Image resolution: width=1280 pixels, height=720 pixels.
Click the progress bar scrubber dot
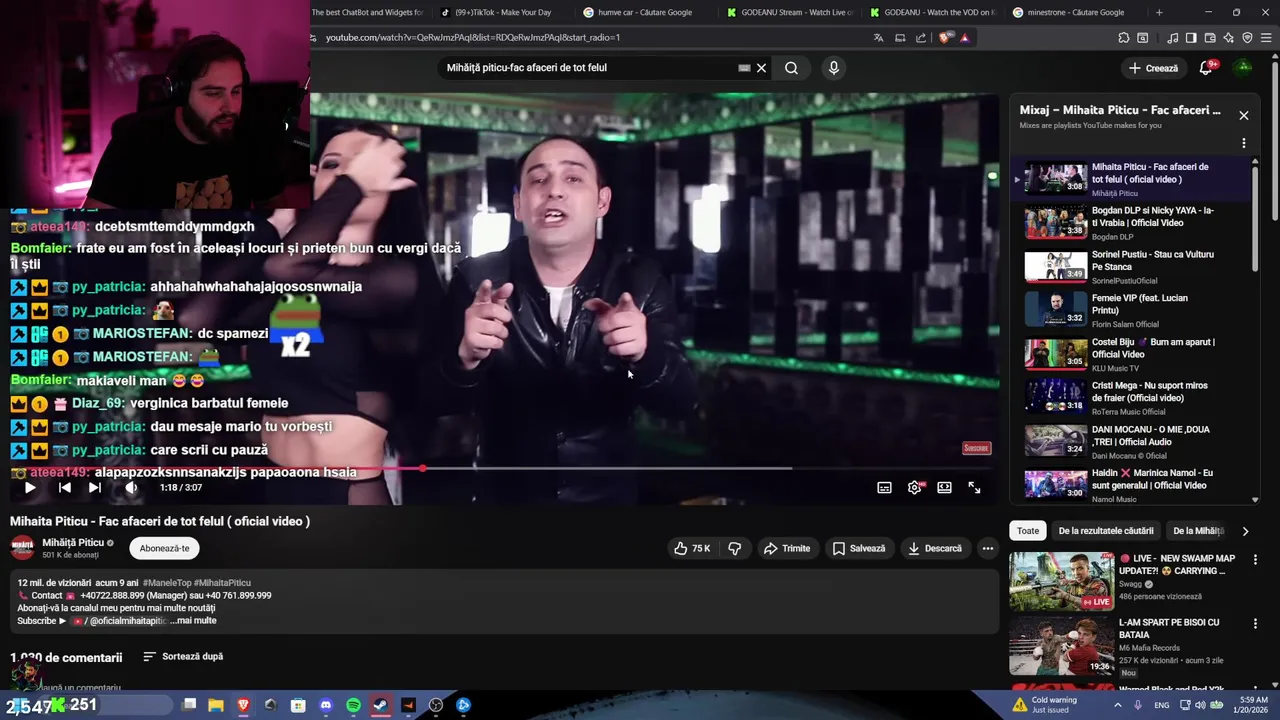coord(422,468)
